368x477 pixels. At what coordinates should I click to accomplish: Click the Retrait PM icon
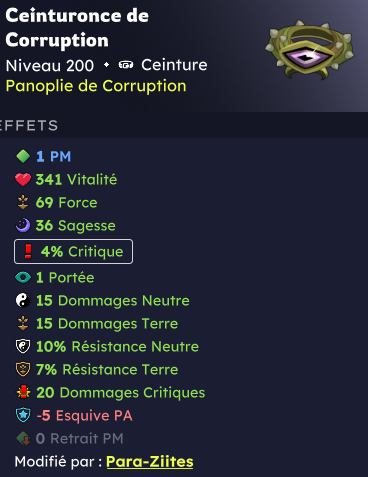23,438
